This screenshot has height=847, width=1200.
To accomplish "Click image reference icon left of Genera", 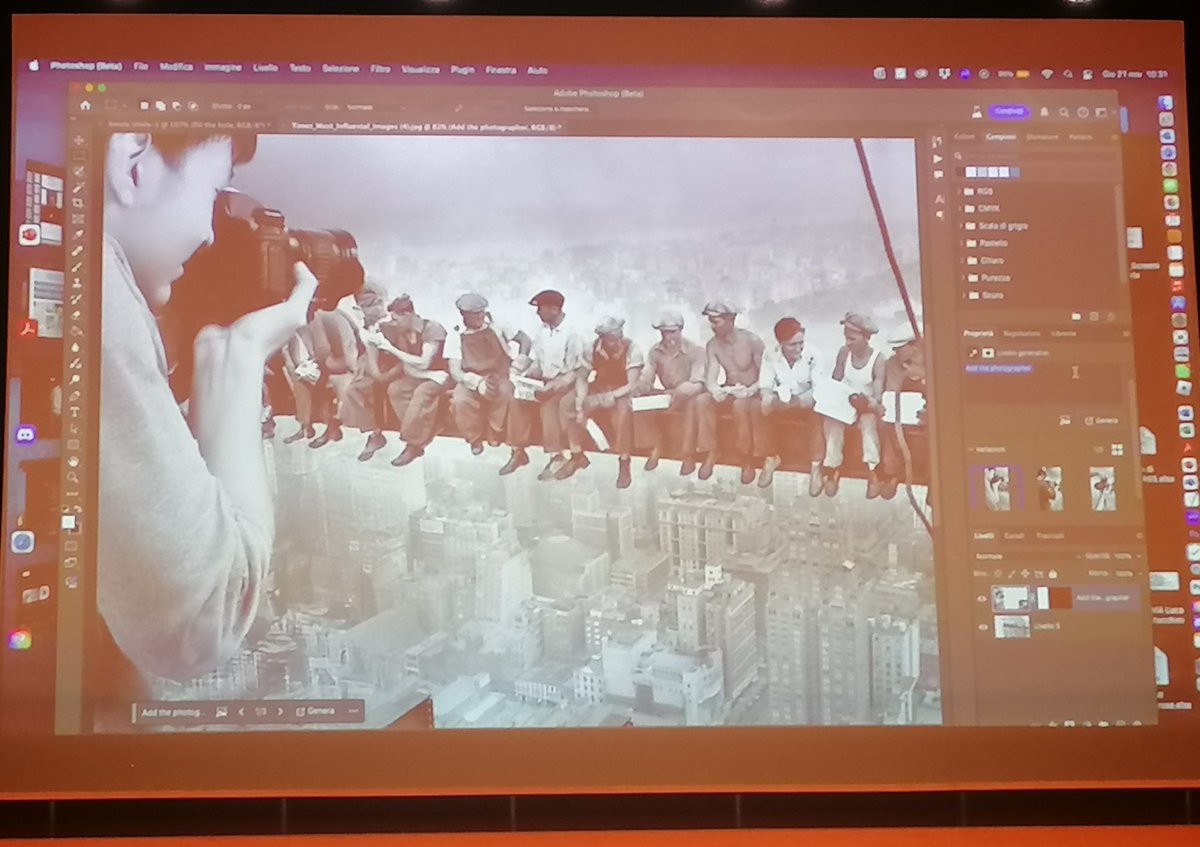I will click(x=1065, y=420).
